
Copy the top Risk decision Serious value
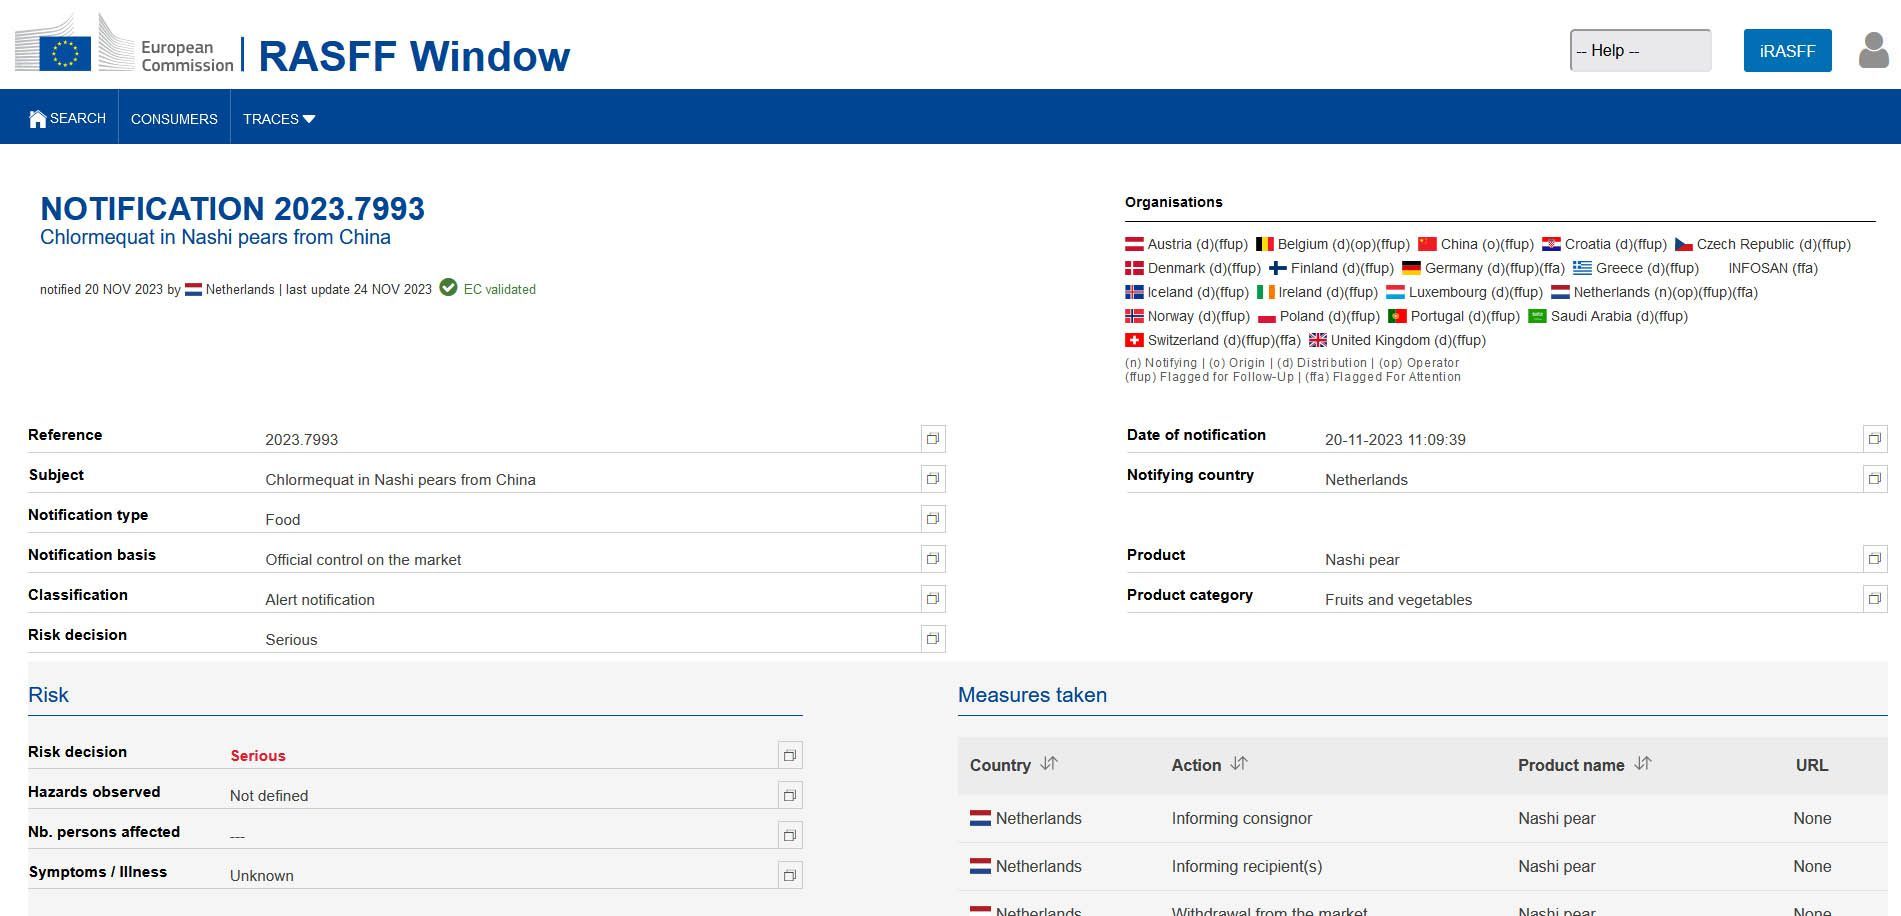[933, 639]
